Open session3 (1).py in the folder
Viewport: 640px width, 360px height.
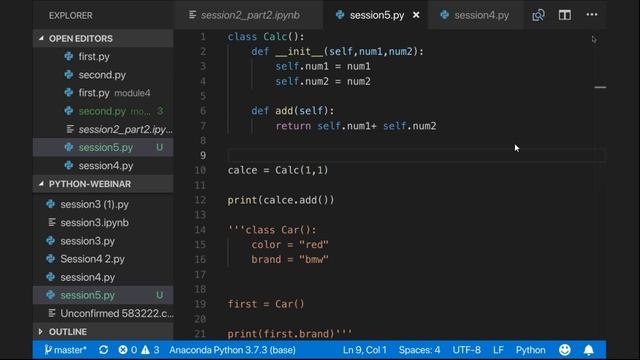[x=103, y=204]
